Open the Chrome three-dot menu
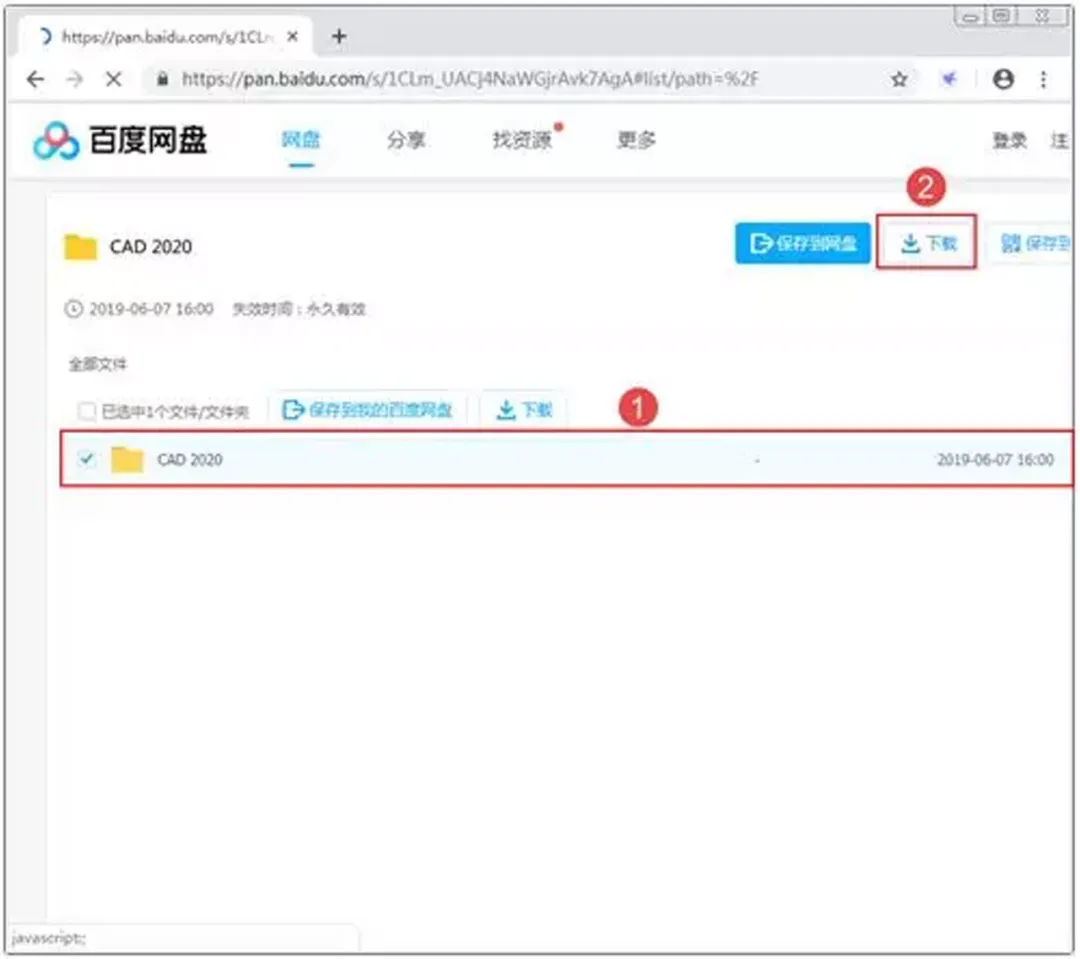Screen dimensions: 1080x959 [1043, 79]
